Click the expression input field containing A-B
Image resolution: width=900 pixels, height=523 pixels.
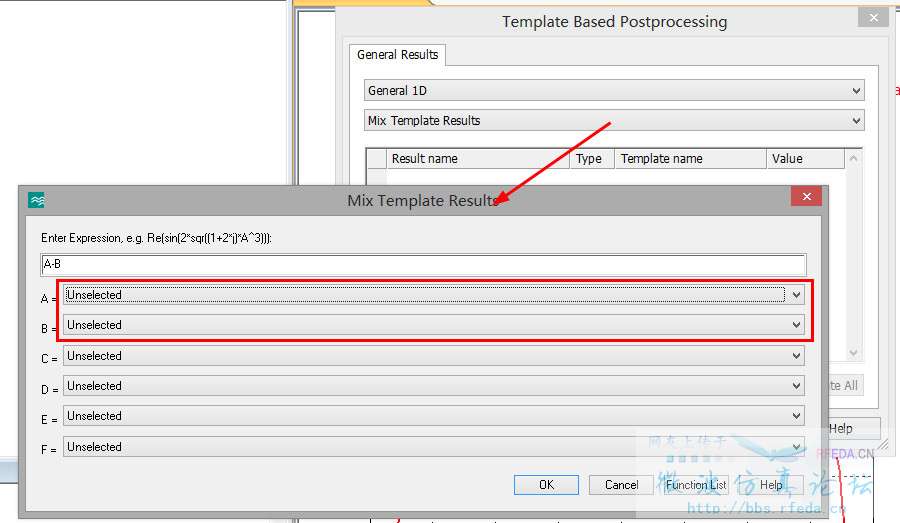point(424,265)
